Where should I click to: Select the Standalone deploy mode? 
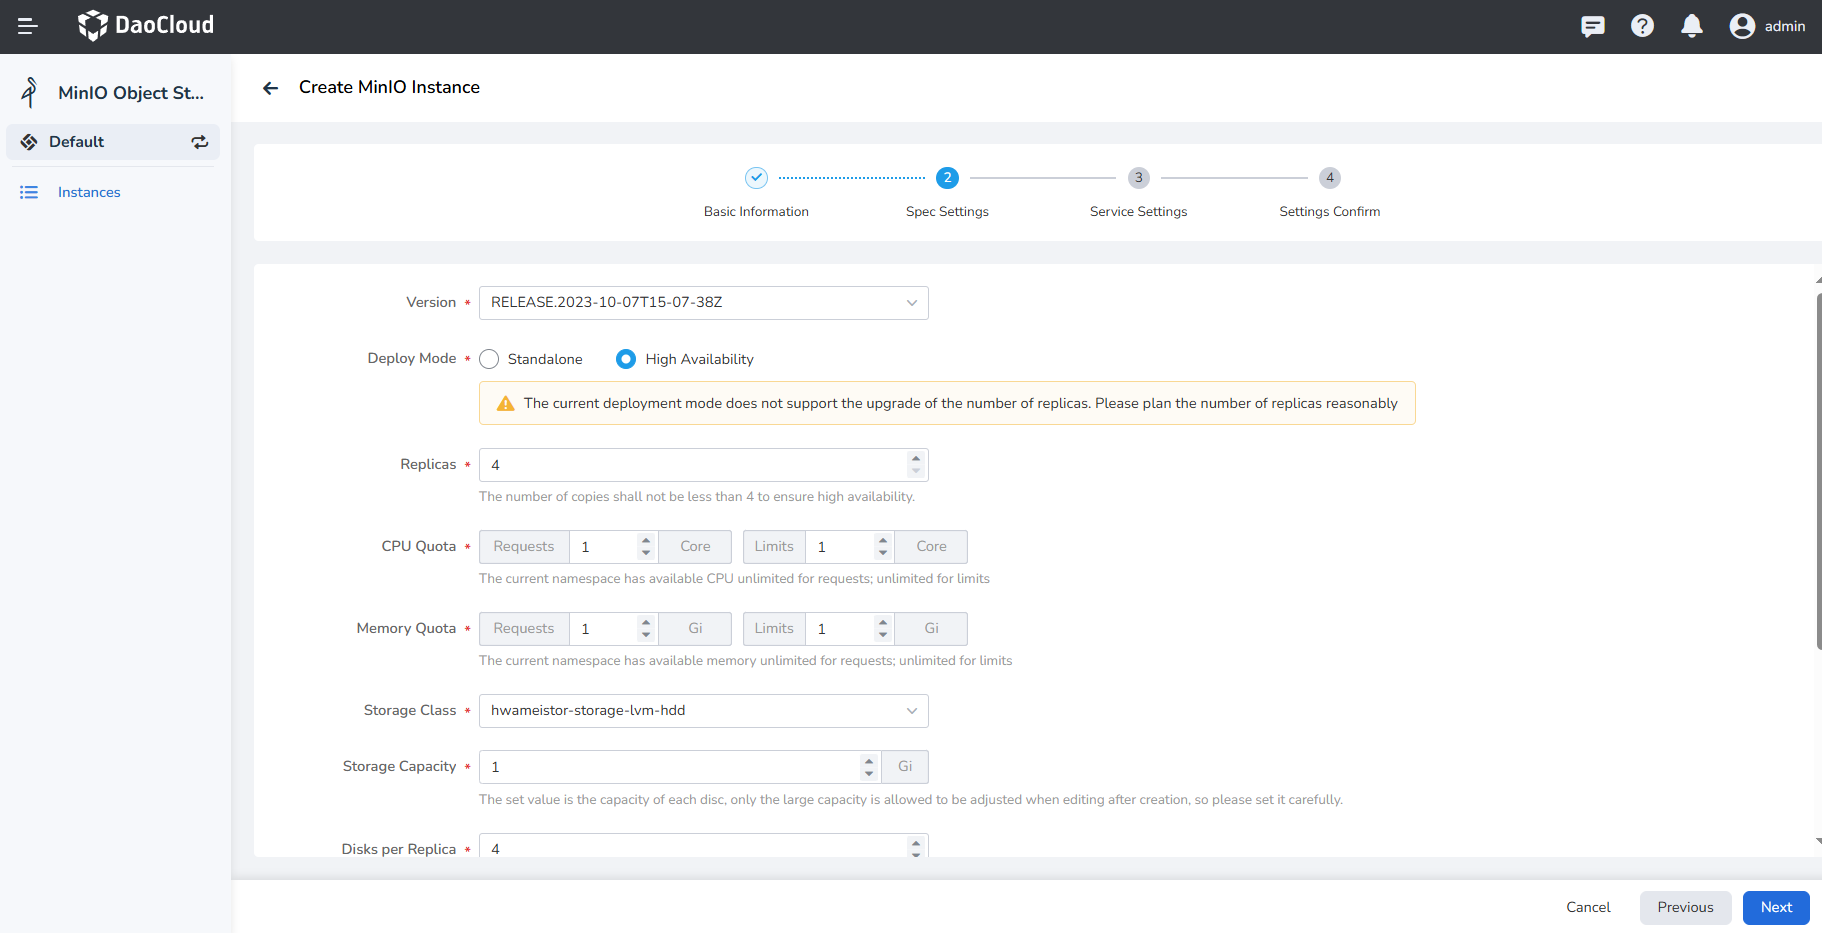[x=489, y=359]
